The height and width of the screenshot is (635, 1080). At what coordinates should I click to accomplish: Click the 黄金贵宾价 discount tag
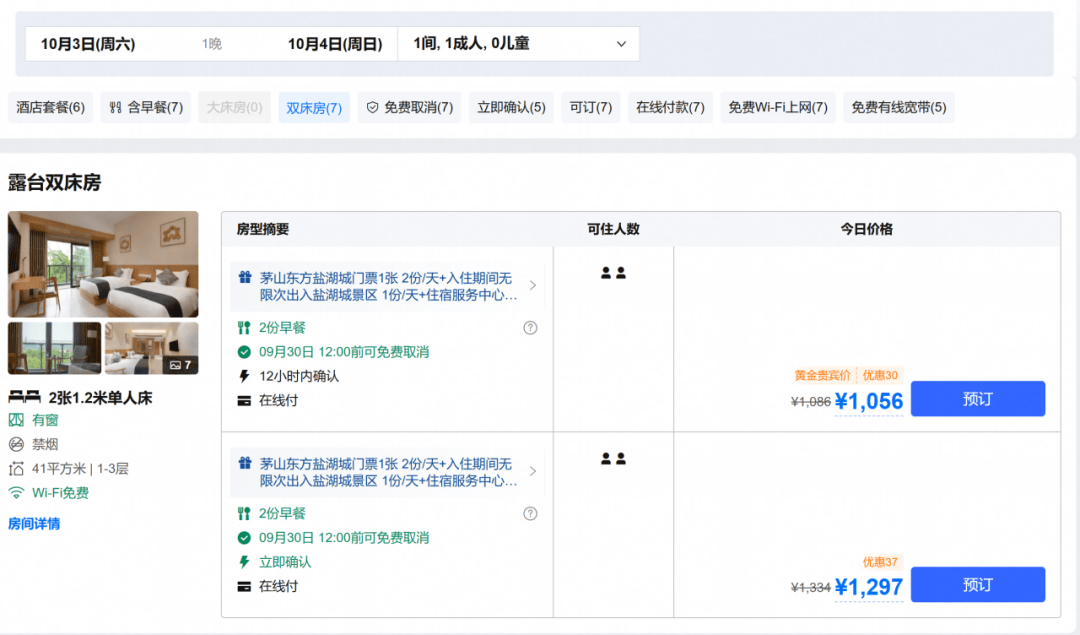pyautogui.click(x=822, y=375)
